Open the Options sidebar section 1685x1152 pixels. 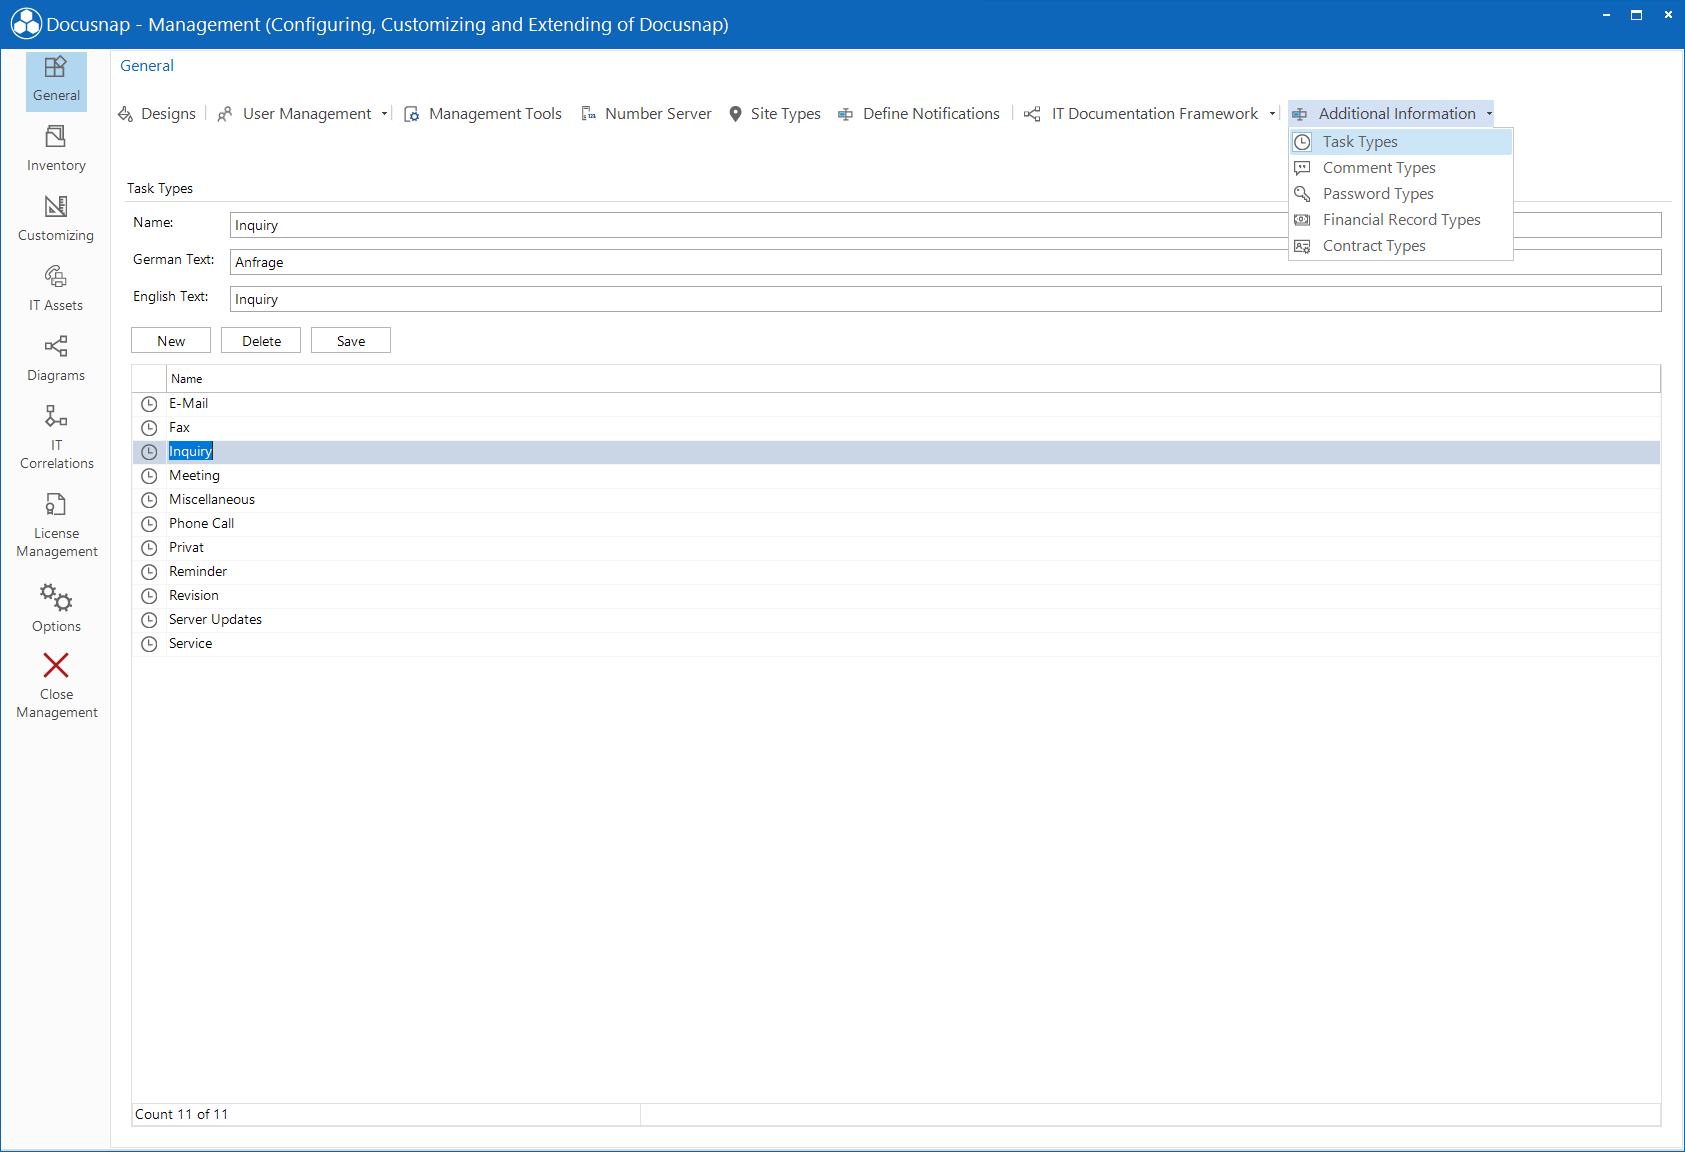click(56, 608)
